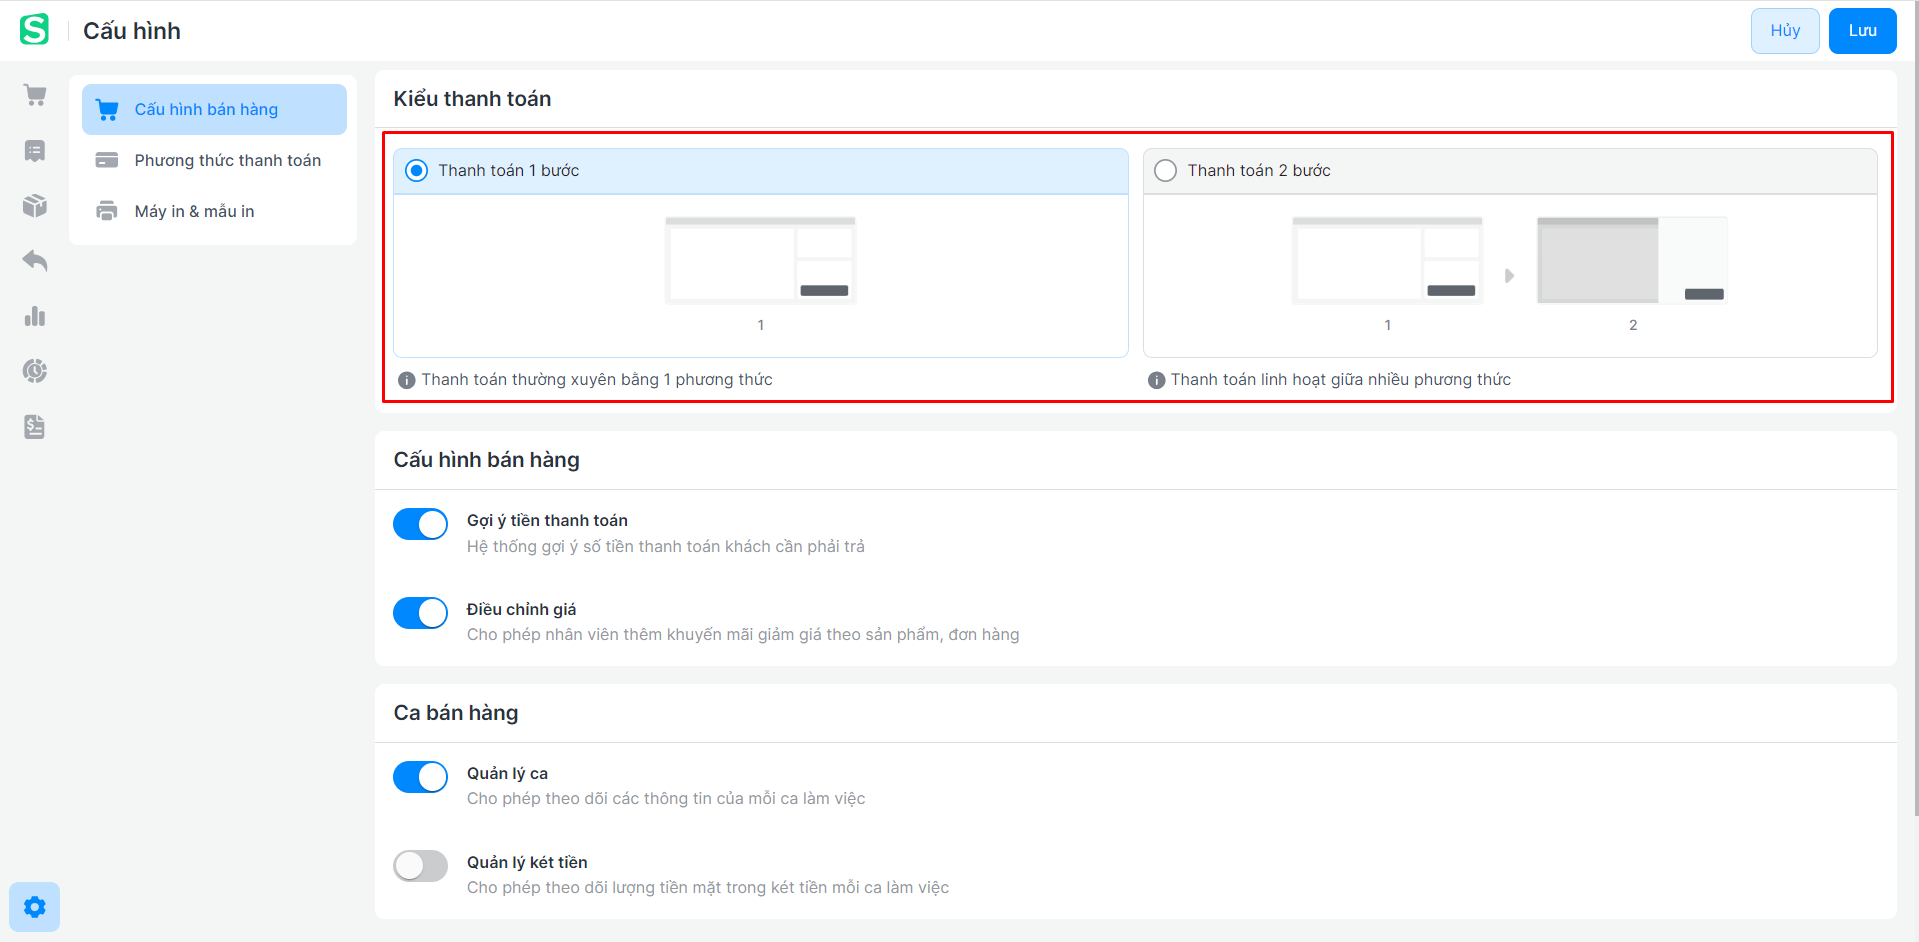Click card icon beside Phương thức thanh toán
Image resolution: width=1919 pixels, height=942 pixels.
[107, 160]
